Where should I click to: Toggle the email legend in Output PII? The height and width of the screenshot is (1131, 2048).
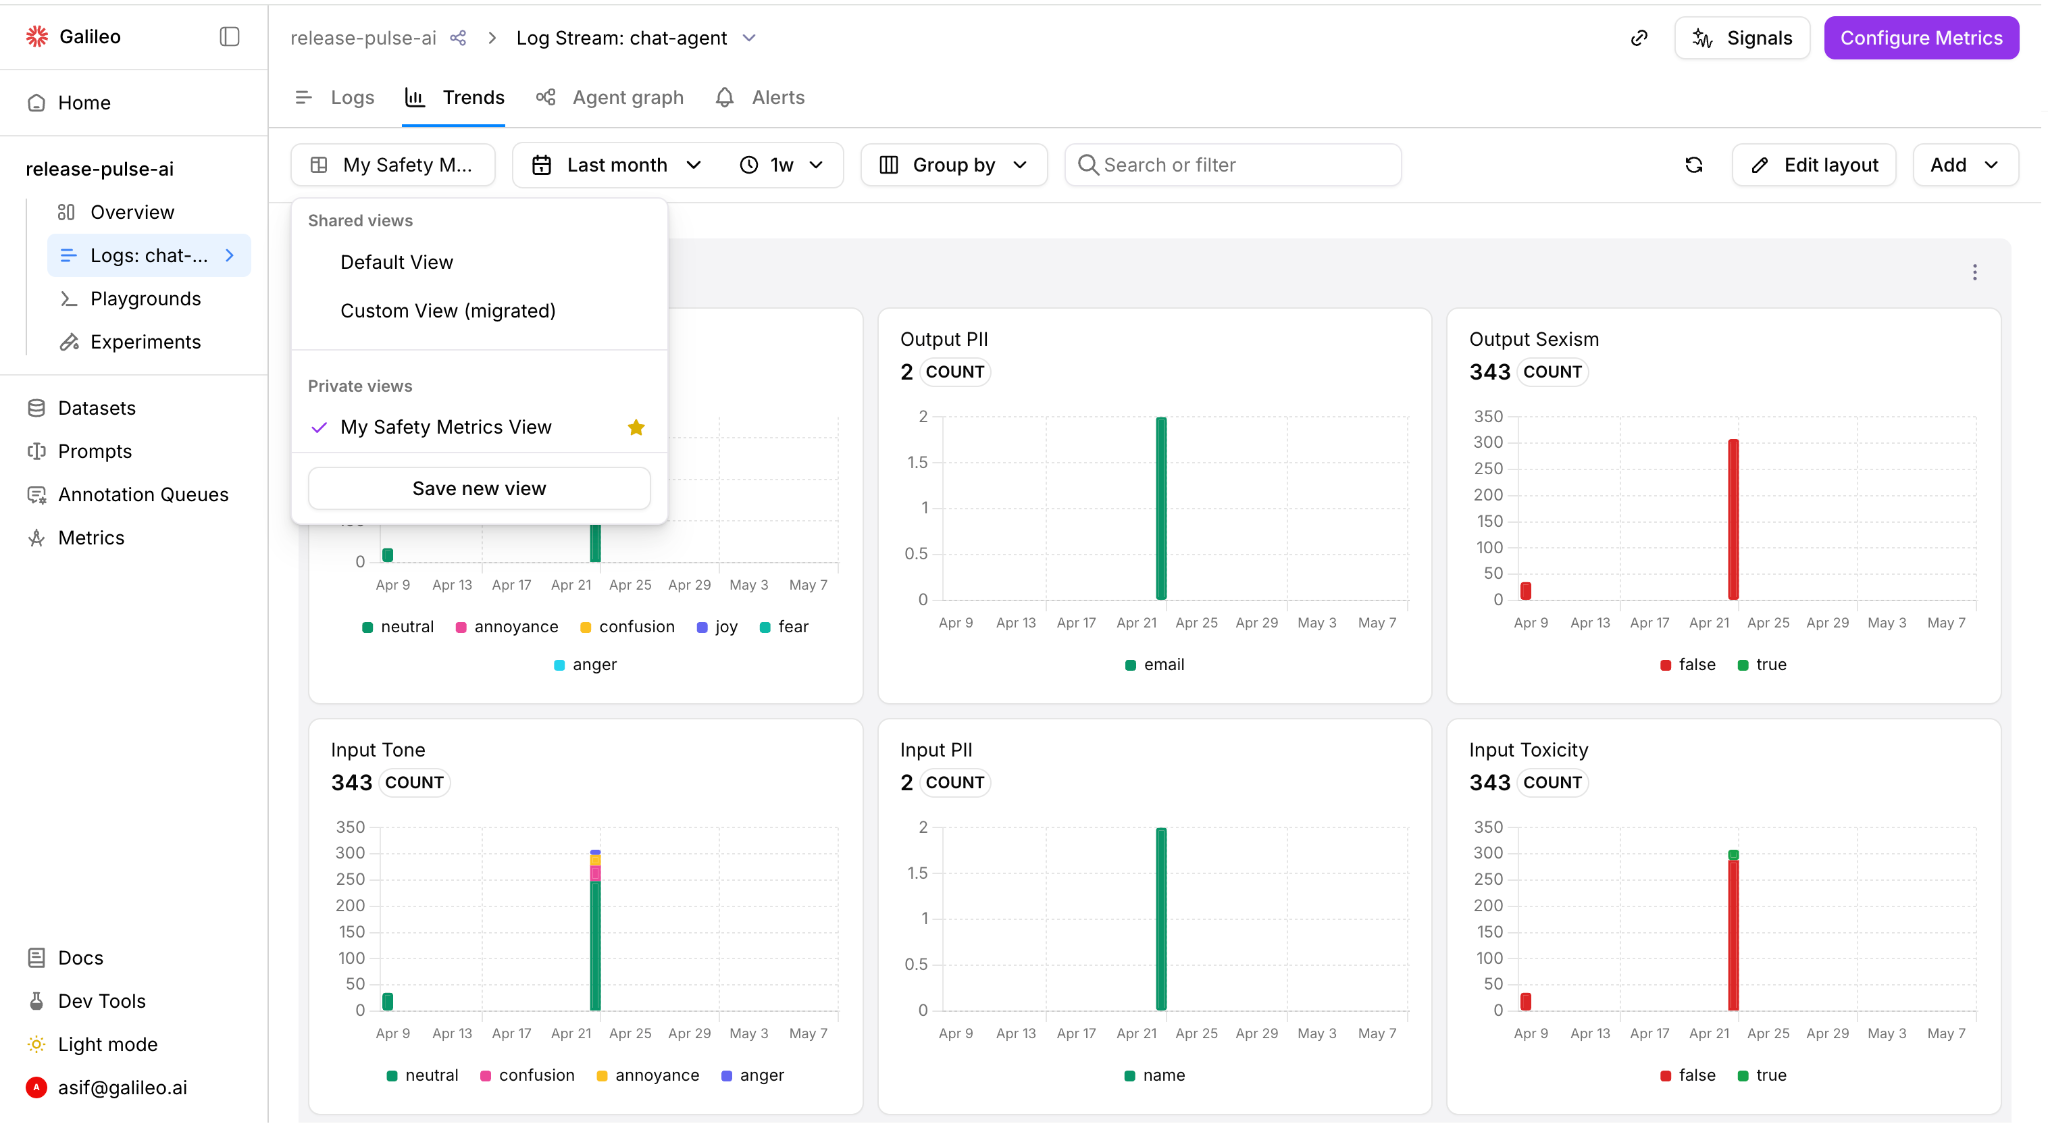click(x=1154, y=665)
